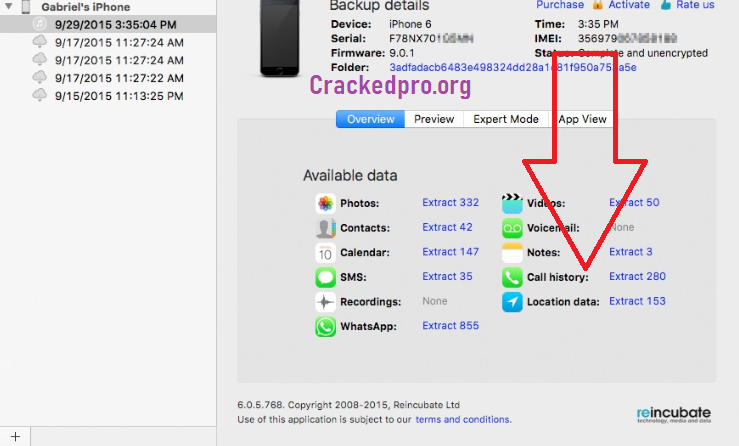Switch to the Preview tab
This screenshot has height=446, width=739.
[434, 119]
